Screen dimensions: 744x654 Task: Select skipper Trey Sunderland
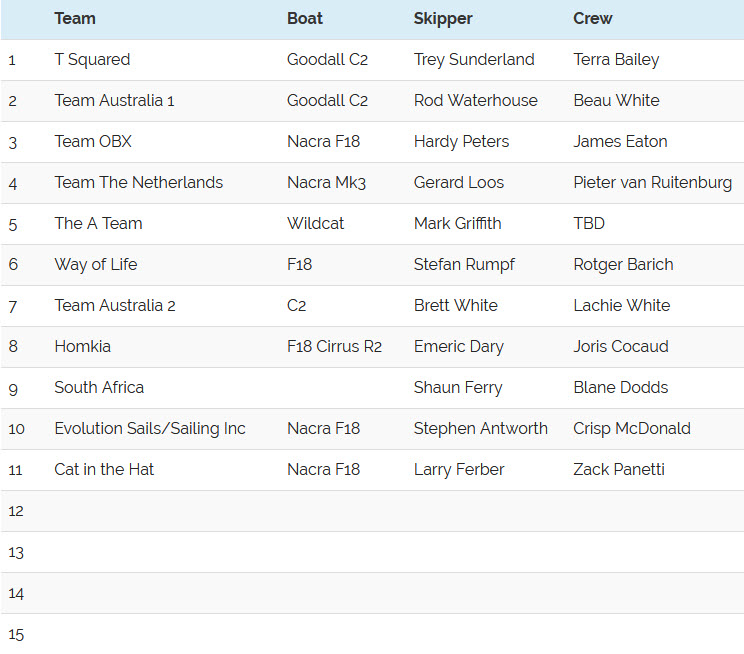tap(474, 59)
